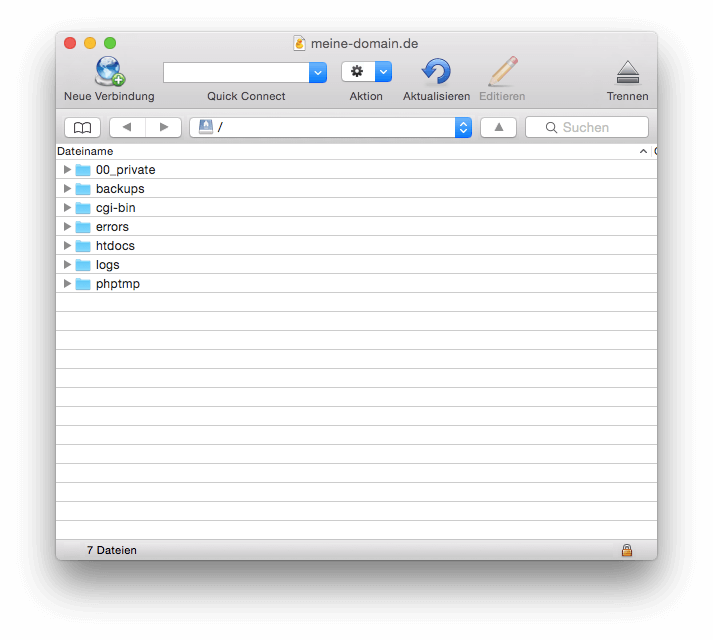Click the Editieren pencil icon
Screen dimensions: 713x640
503,71
